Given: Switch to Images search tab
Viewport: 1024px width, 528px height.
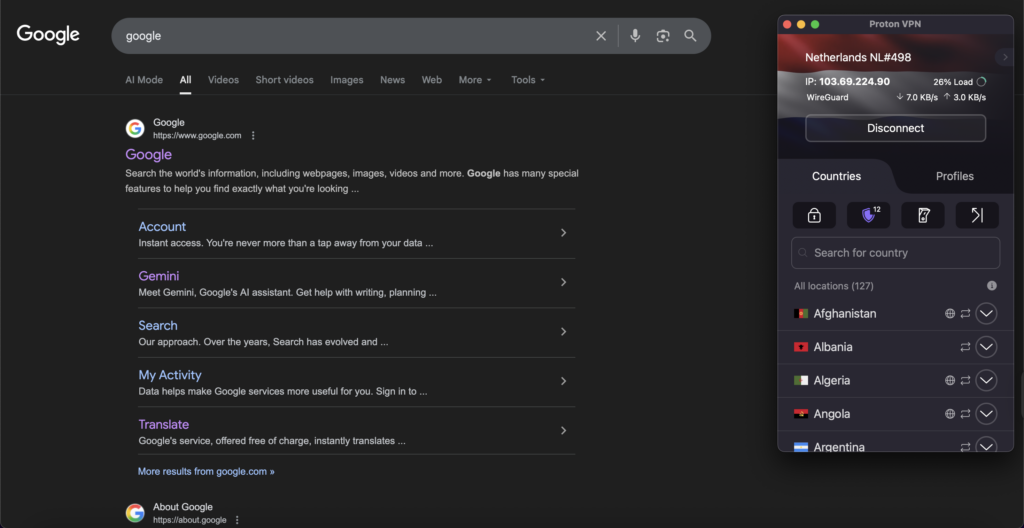Looking at the screenshot, I should pyautogui.click(x=347, y=80).
